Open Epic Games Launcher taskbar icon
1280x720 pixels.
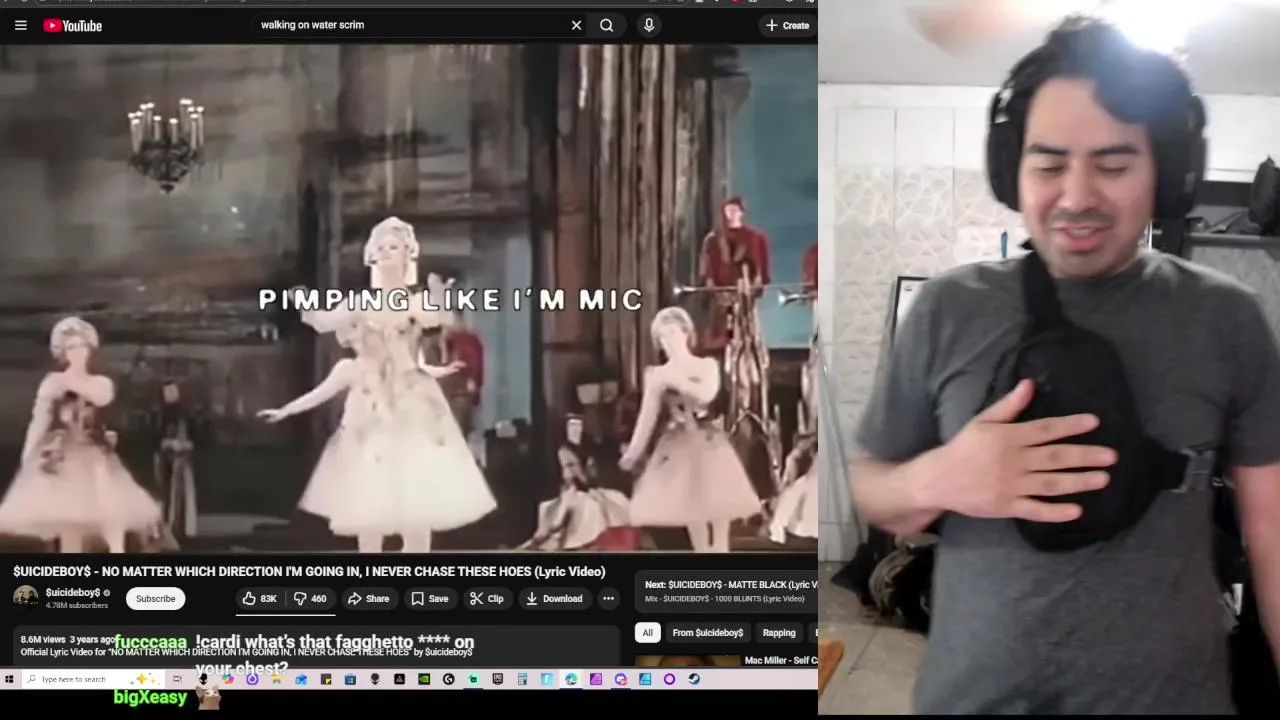498,679
